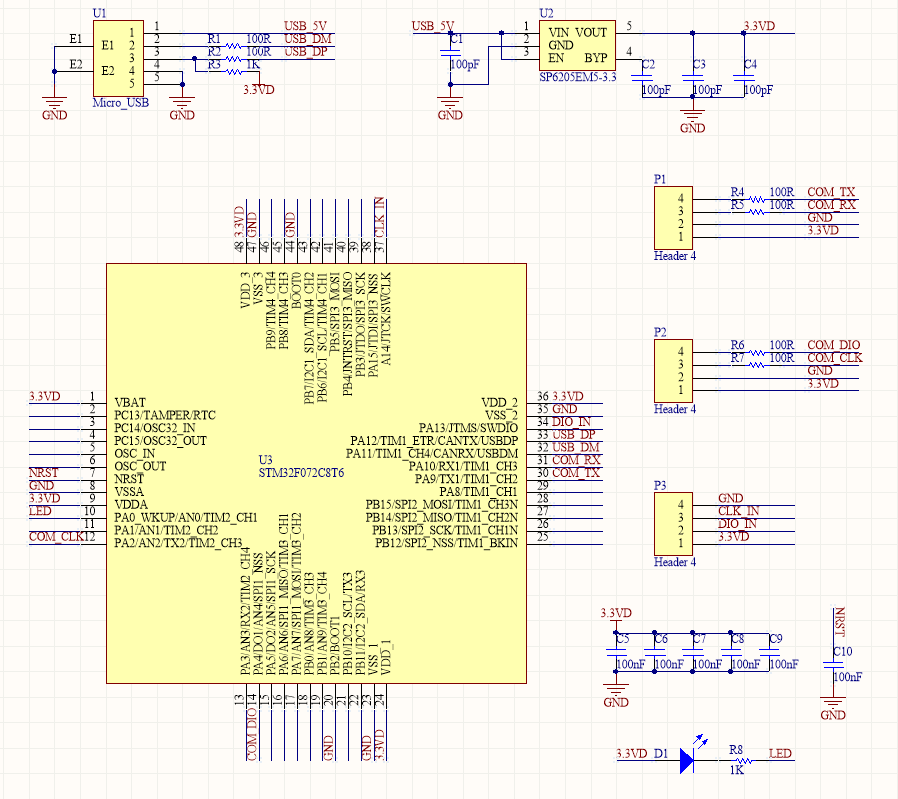Viewport: 898px width, 799px height.
Task: Select capacitor C4 symbol
Action: pyautogui.click(x=743, y=78)
